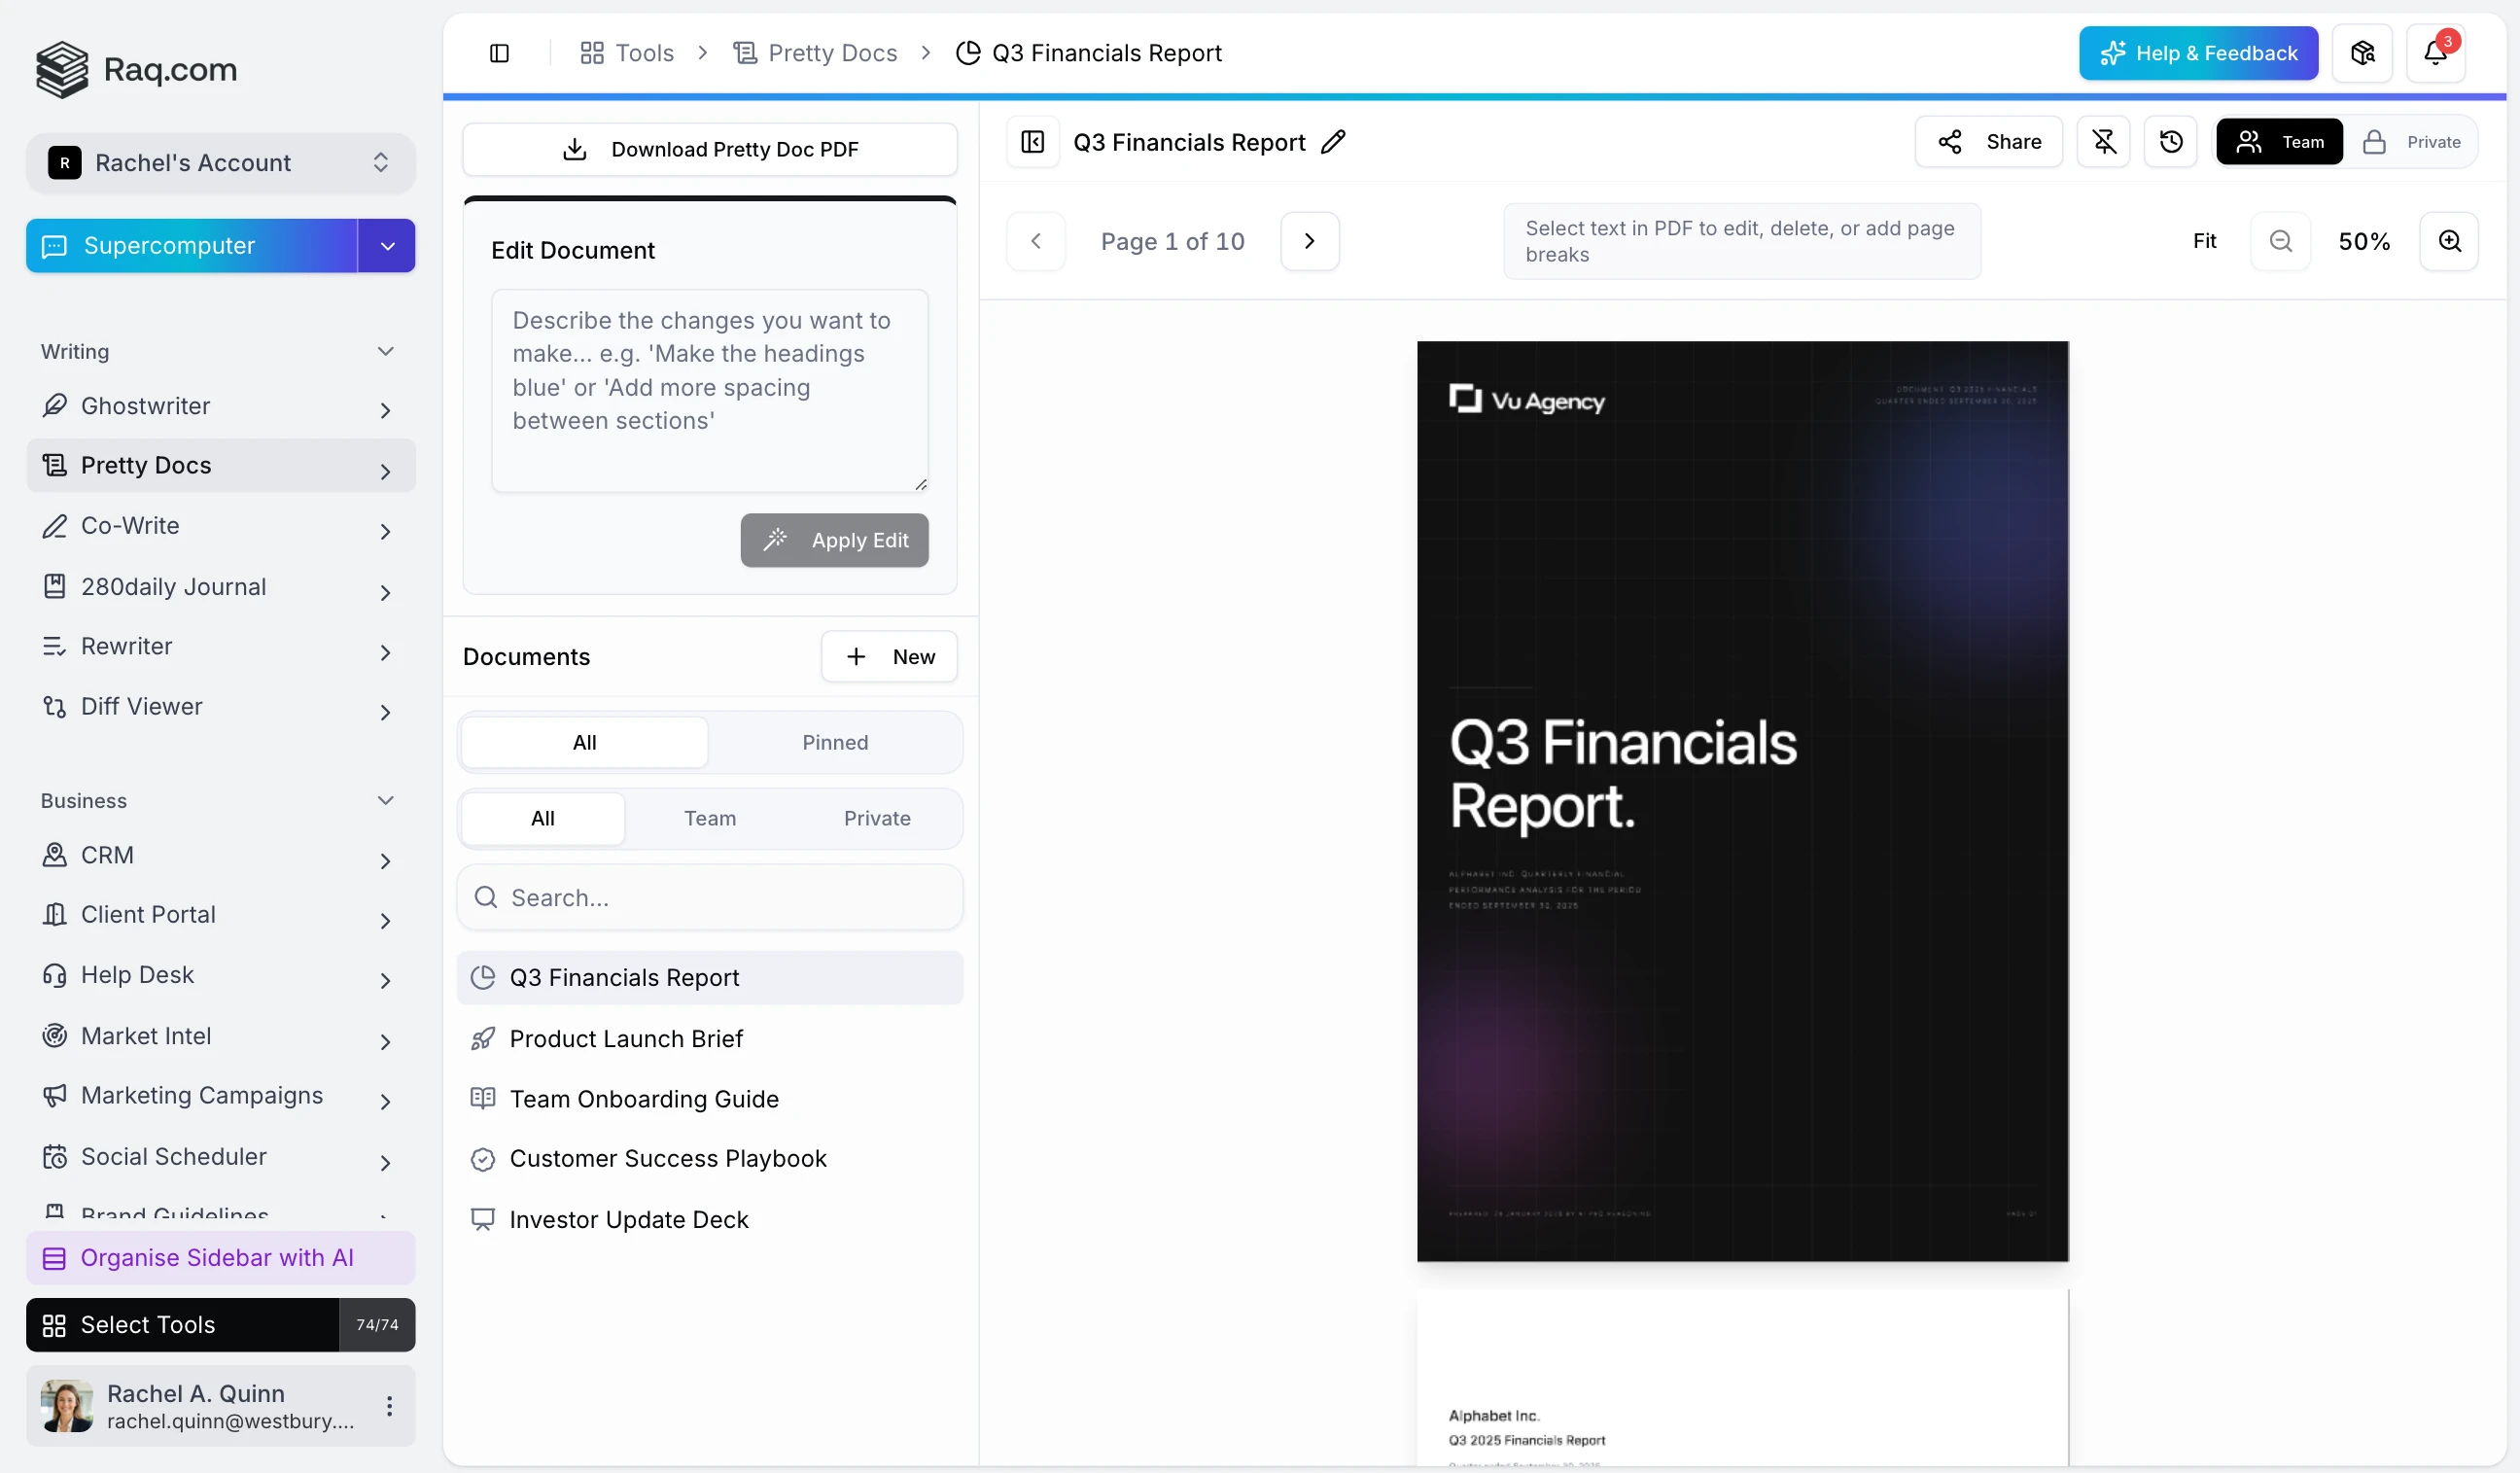Click the unpin document icon
Viewport: 2520px width, 1473px height.
tap(2103, 142)
